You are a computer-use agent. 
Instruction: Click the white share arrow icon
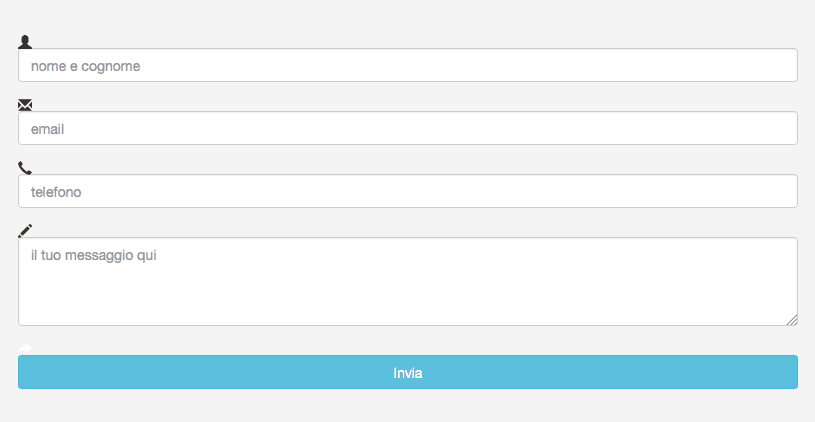pos(25,348)
